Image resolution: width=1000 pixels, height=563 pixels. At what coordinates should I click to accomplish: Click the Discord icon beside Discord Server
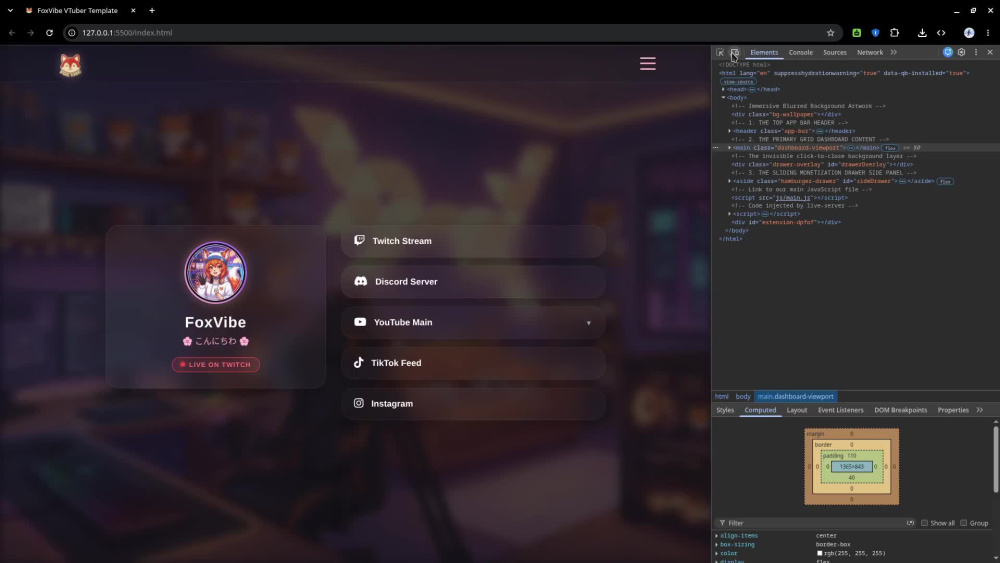click(360, 281)
